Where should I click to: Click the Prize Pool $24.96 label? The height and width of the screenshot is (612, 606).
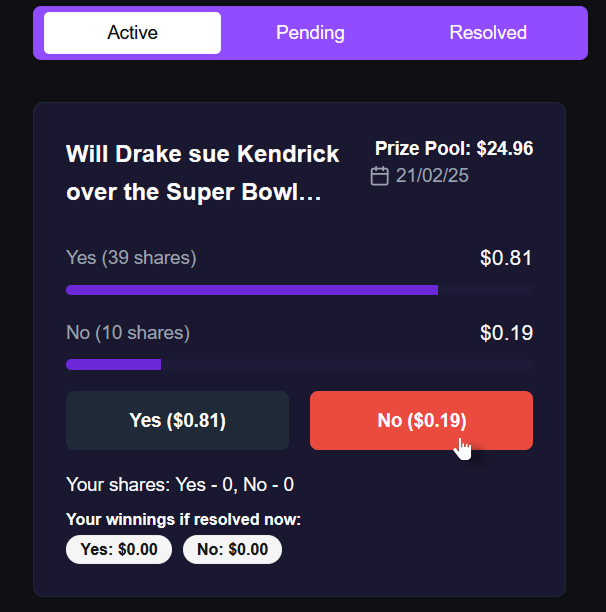tap(454, 148)
